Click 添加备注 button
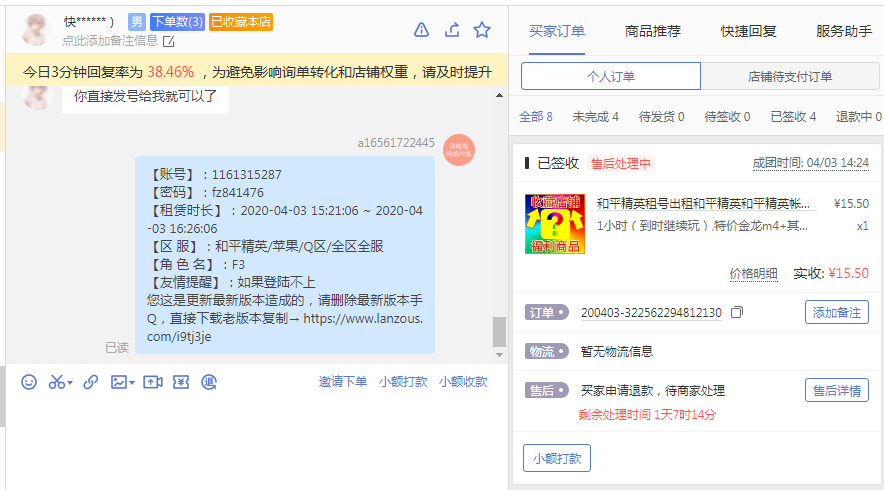Screen dimensions: 884x490 pos(837,312)
